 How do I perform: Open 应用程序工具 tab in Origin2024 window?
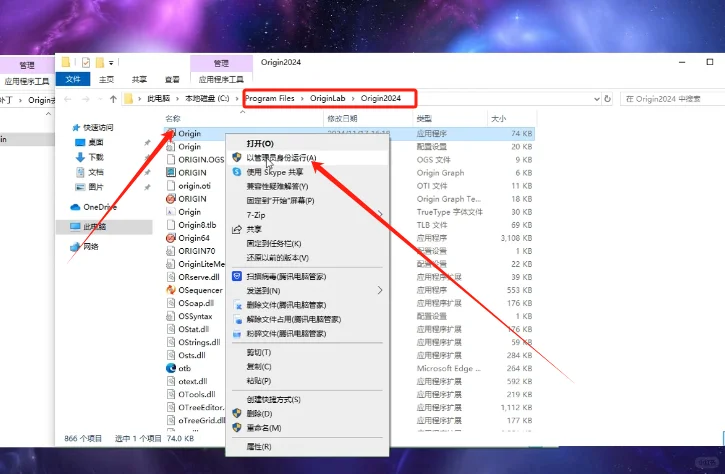[x=221, y=80]
